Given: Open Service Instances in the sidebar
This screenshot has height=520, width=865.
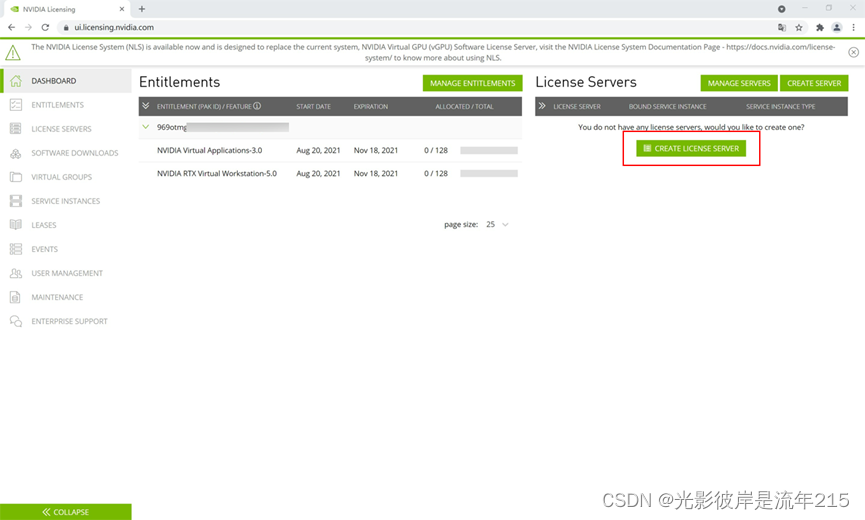Looking at the screenshot, I should tap(66, 201).
